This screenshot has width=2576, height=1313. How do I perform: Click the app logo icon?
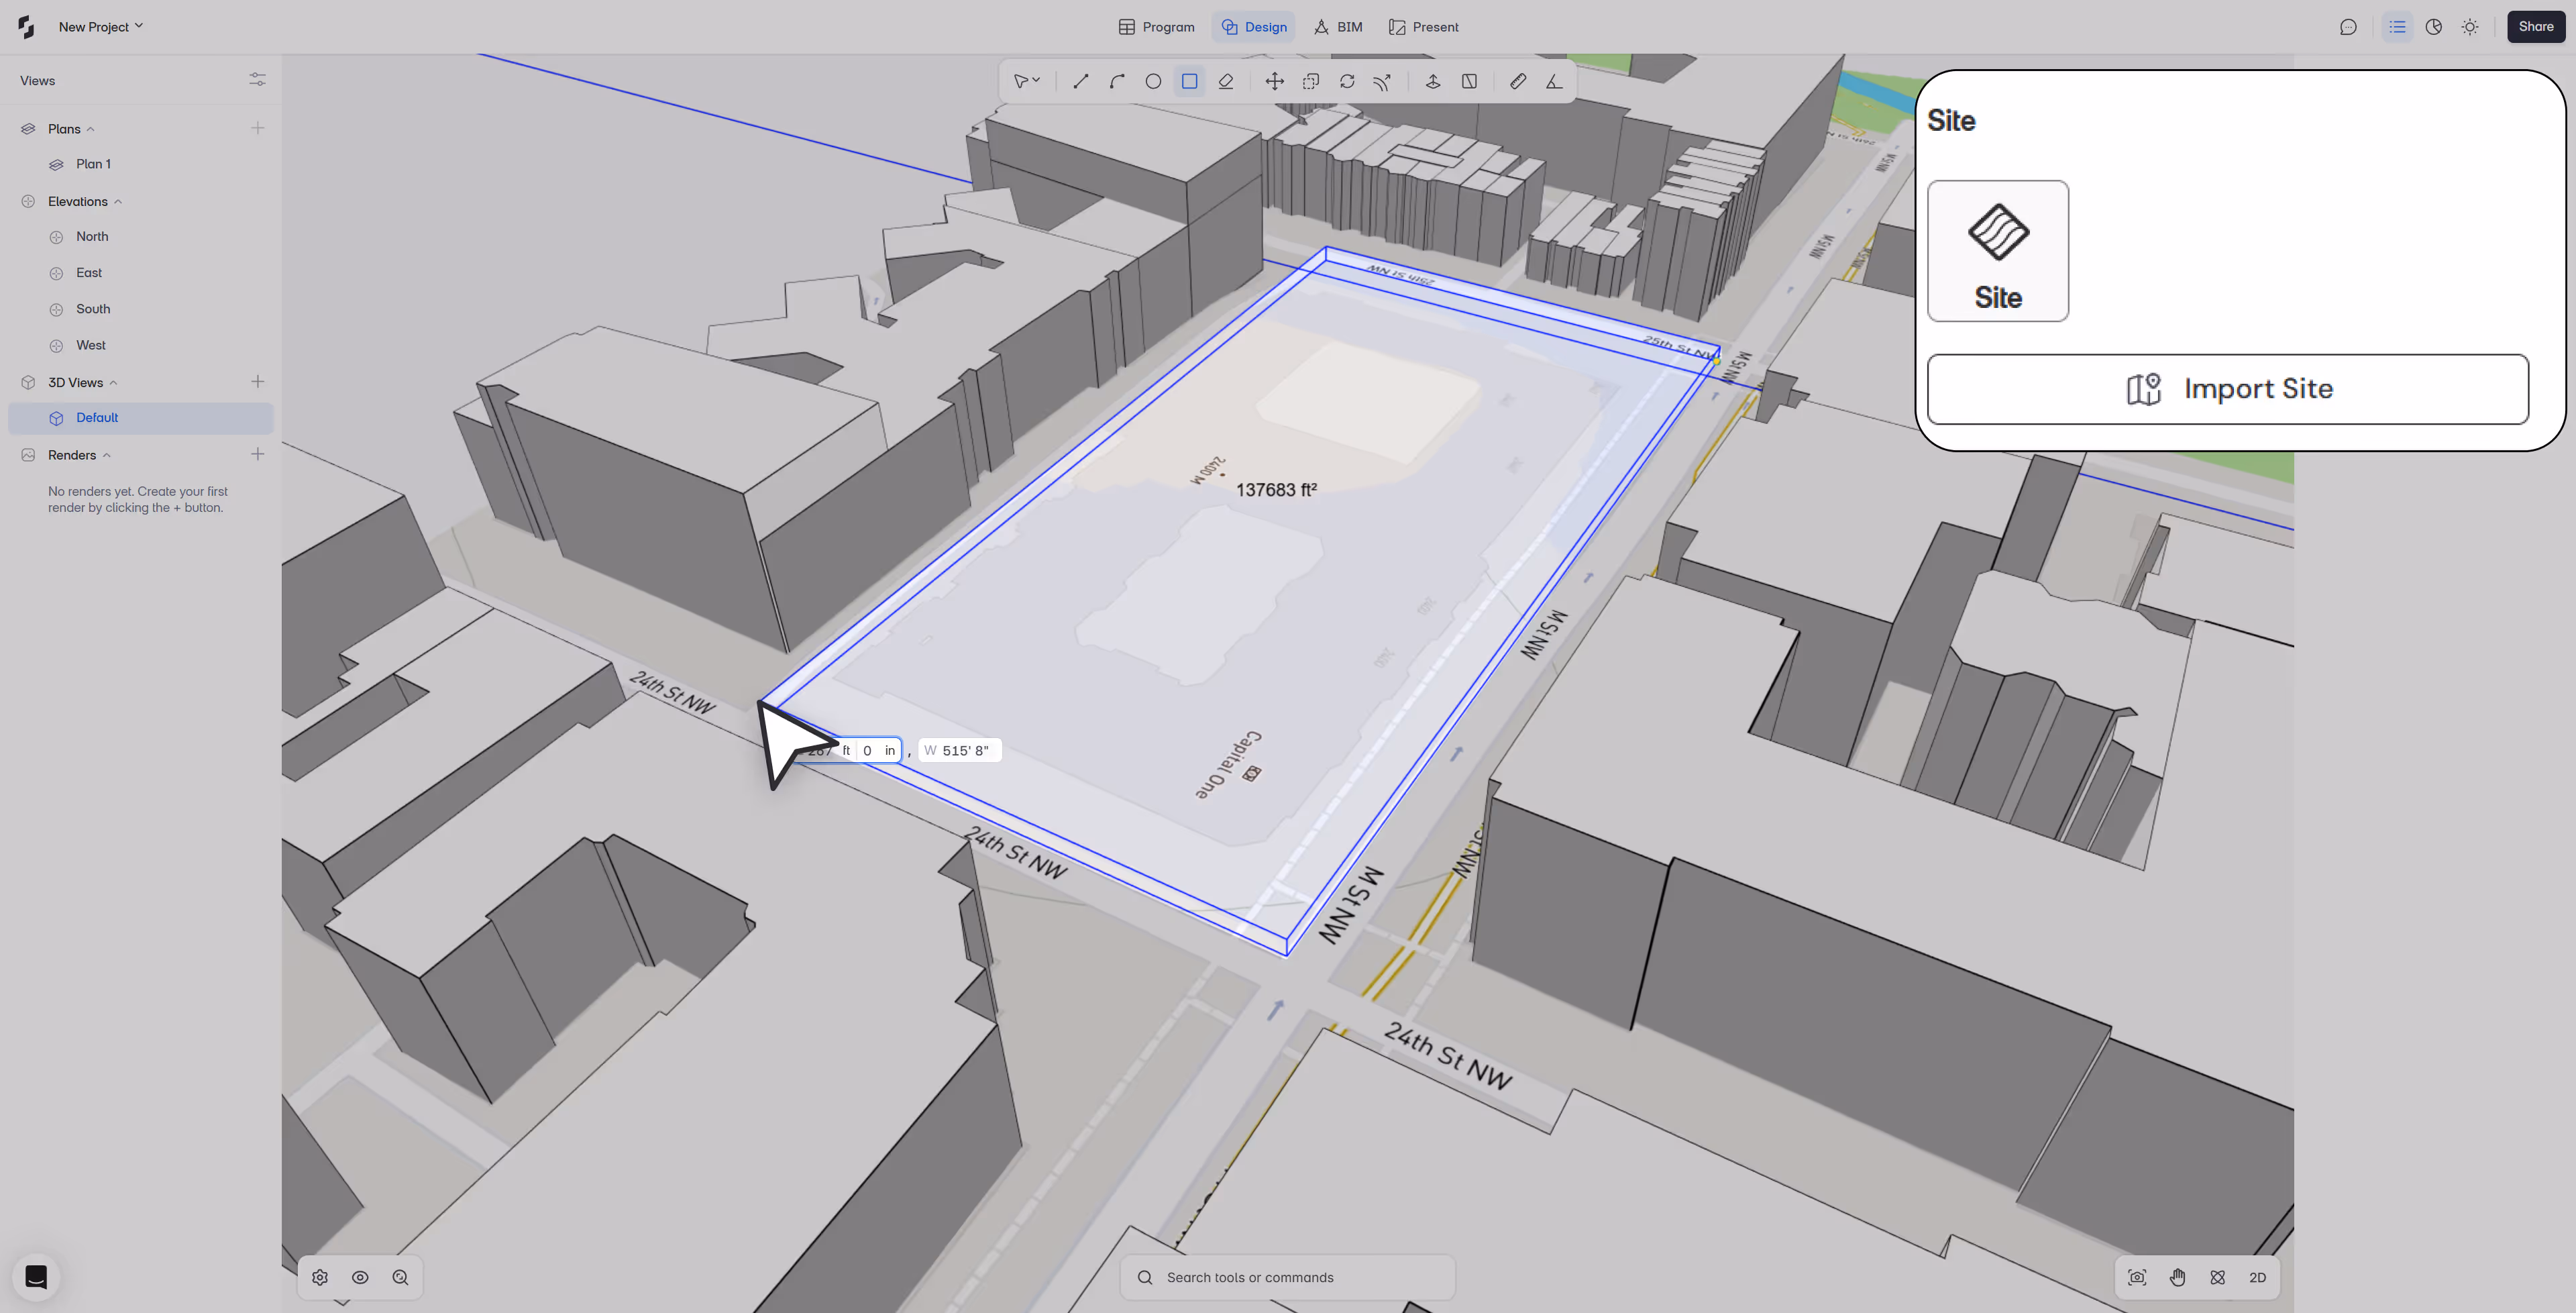[x=26, y=27]
